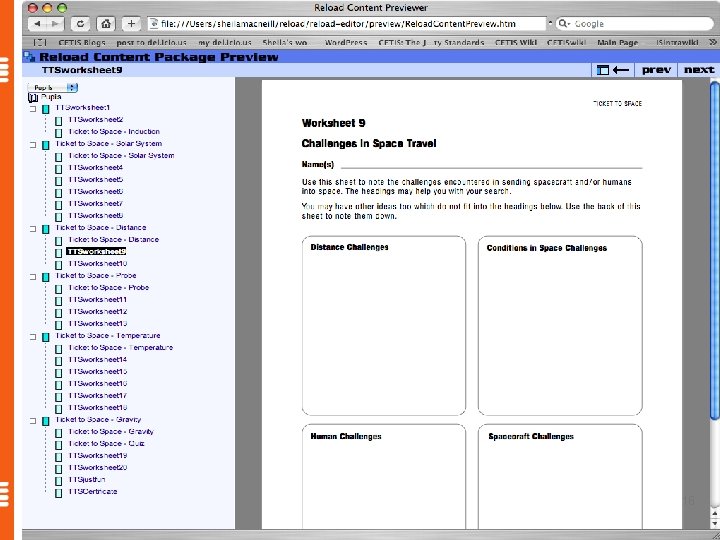Click the folder icon beside TTSworksheet1
Screen dimensions: 720x540
pos(45,109)
